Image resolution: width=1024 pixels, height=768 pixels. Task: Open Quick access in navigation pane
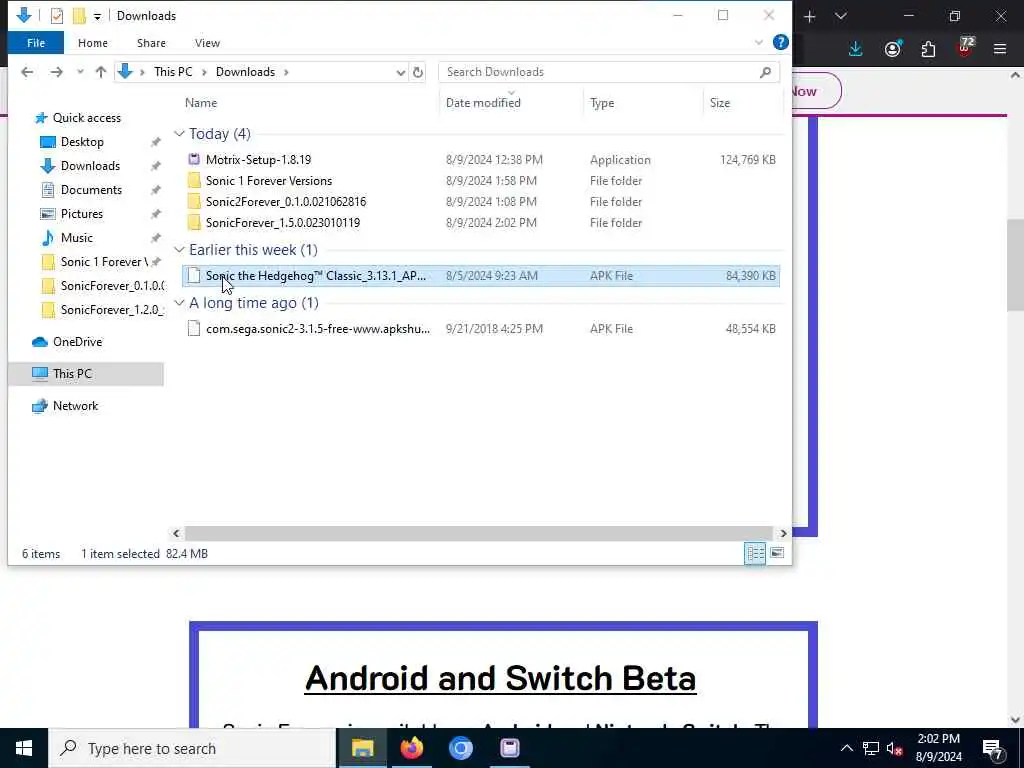(86, 118)
